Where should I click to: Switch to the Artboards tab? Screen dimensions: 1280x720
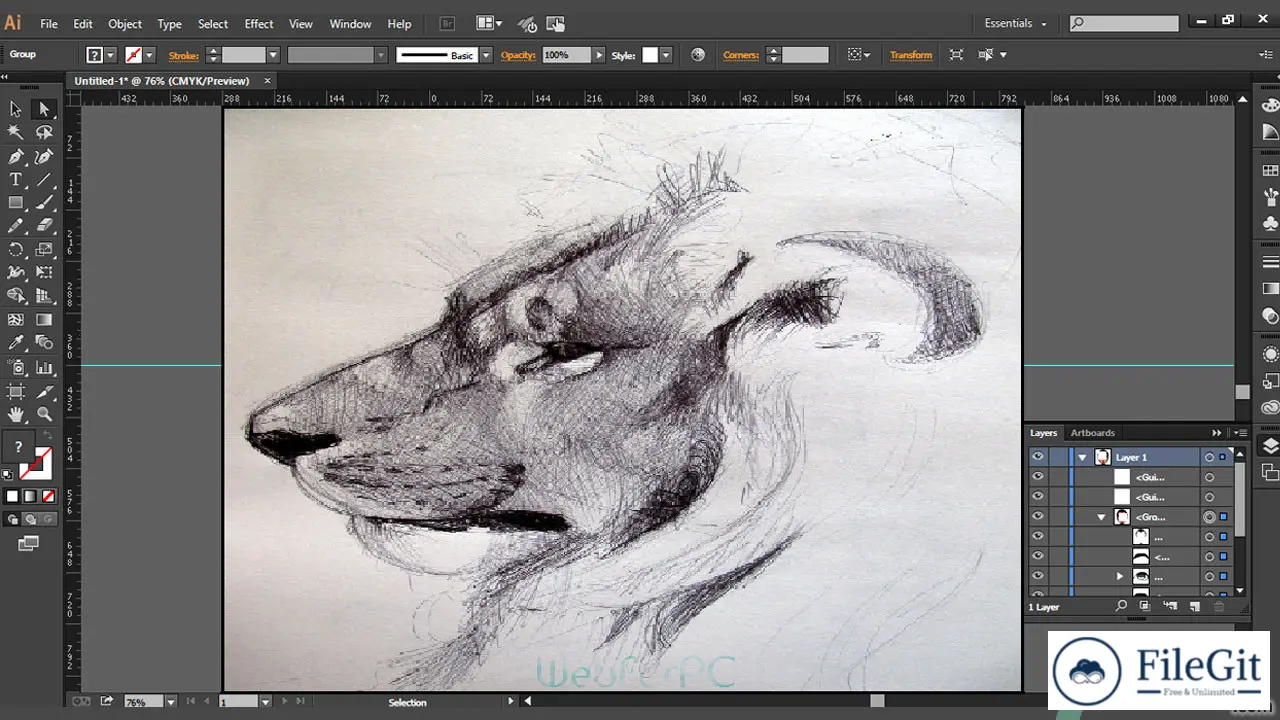tap(1092, 433)
